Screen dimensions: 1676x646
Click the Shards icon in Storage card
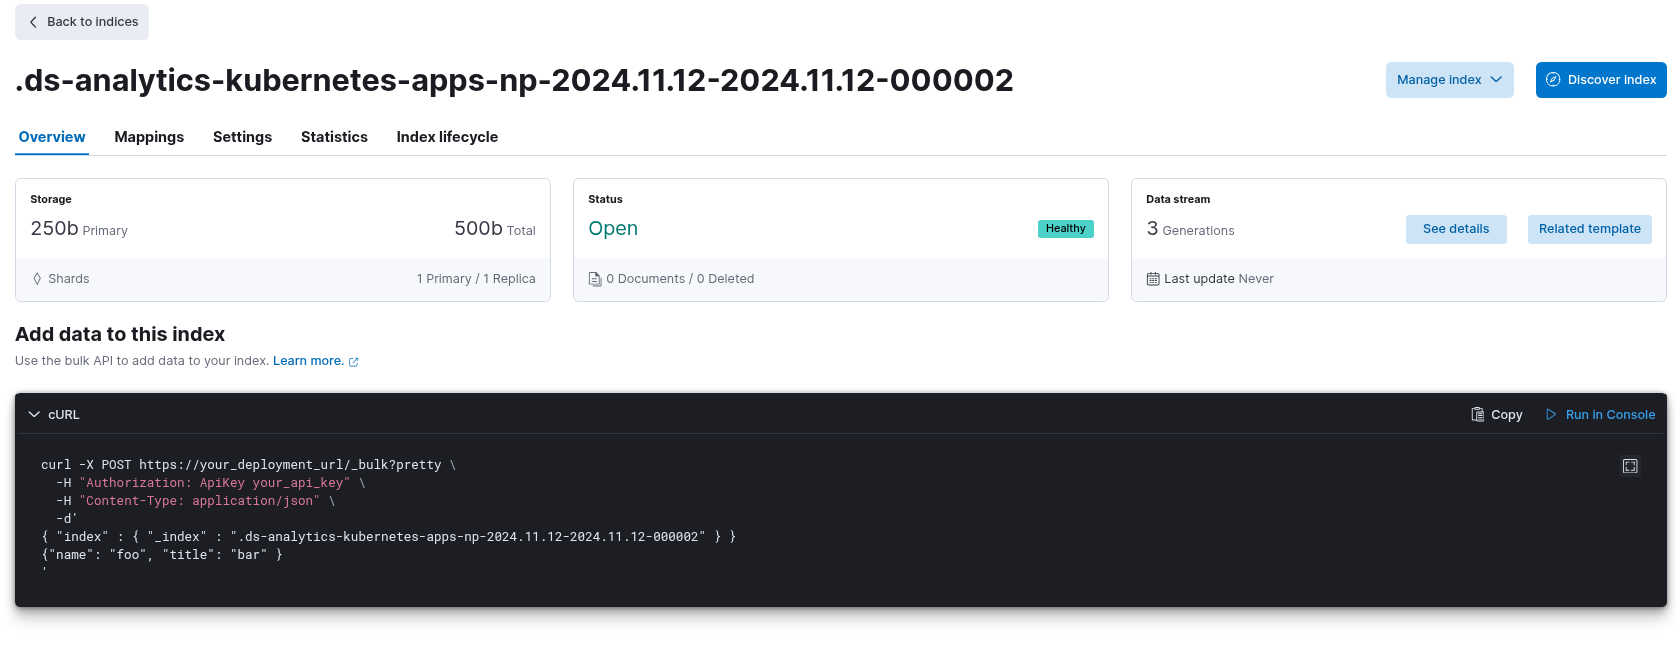pos(38,279)
